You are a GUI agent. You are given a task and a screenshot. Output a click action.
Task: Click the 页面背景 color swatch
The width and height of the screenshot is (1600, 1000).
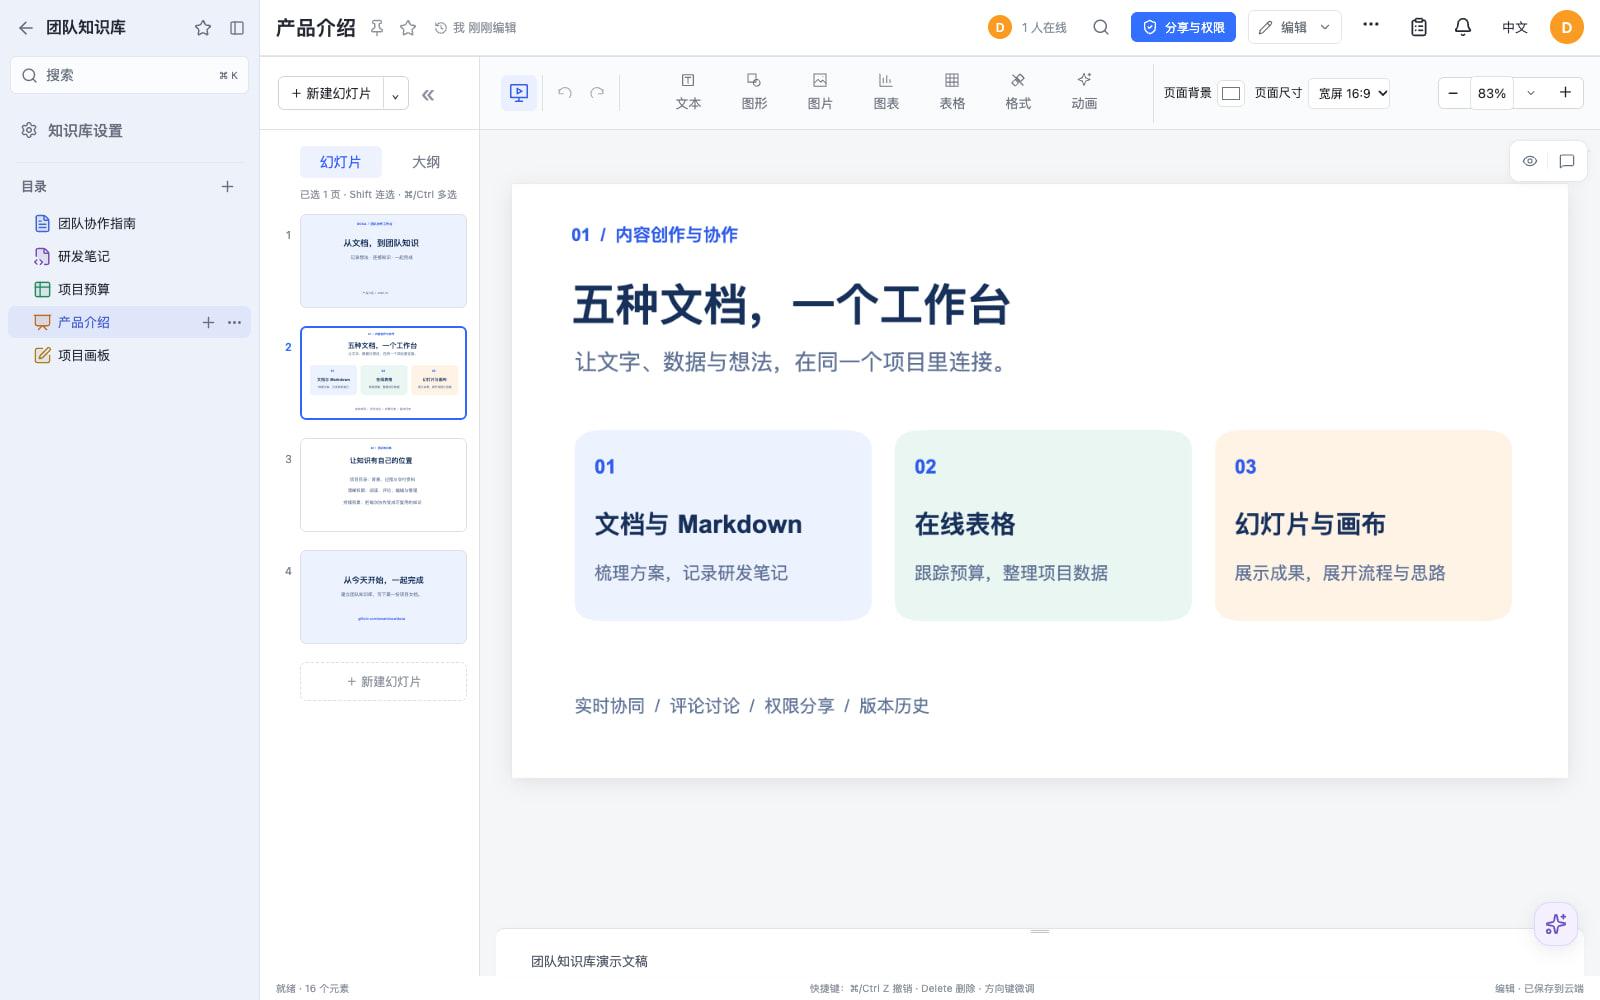[1231, 93]
